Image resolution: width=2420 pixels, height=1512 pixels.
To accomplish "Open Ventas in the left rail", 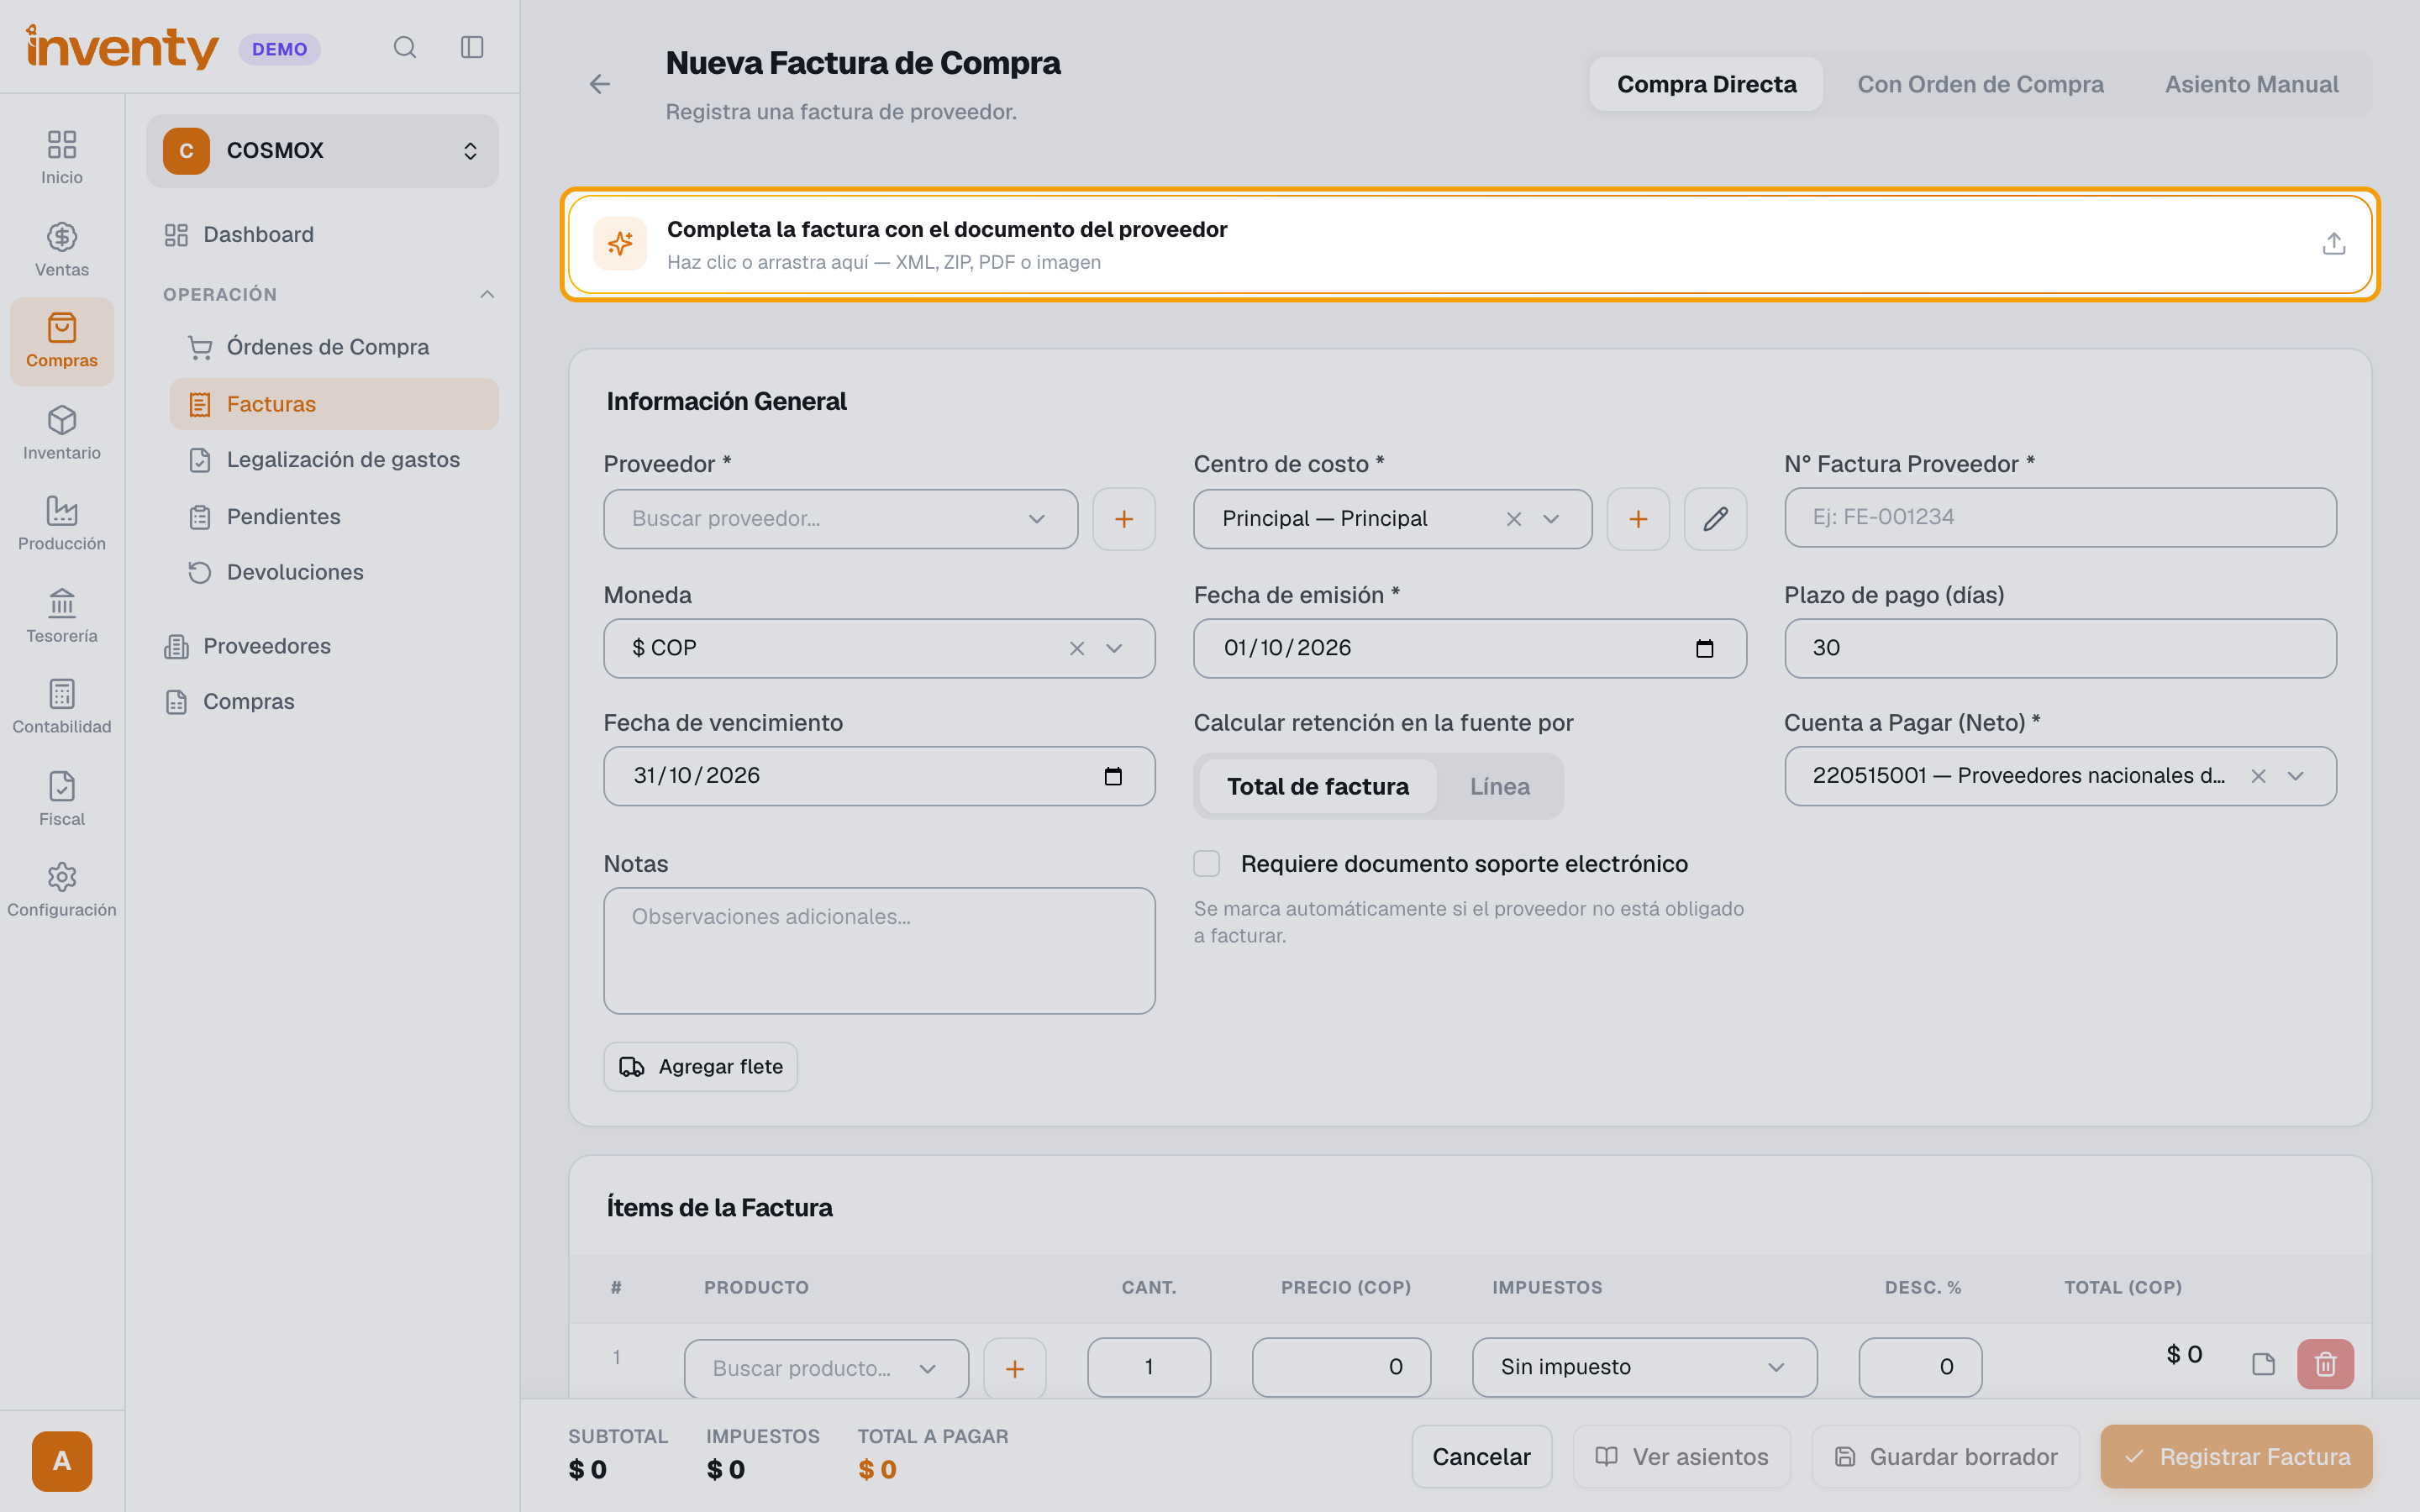I will tap(62, 249).
